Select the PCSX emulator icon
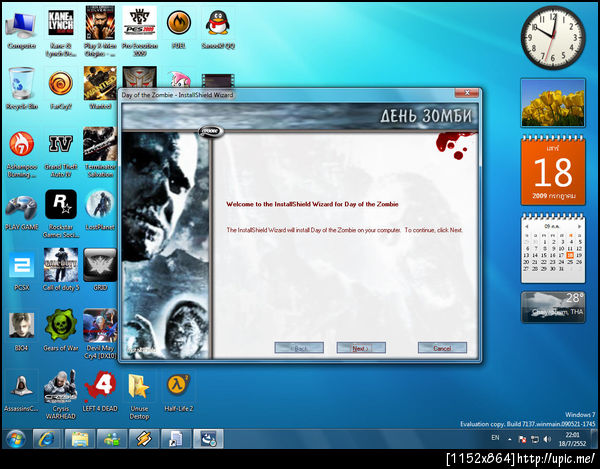This screenshot has height=469, width=600. [x=21, y=271]
